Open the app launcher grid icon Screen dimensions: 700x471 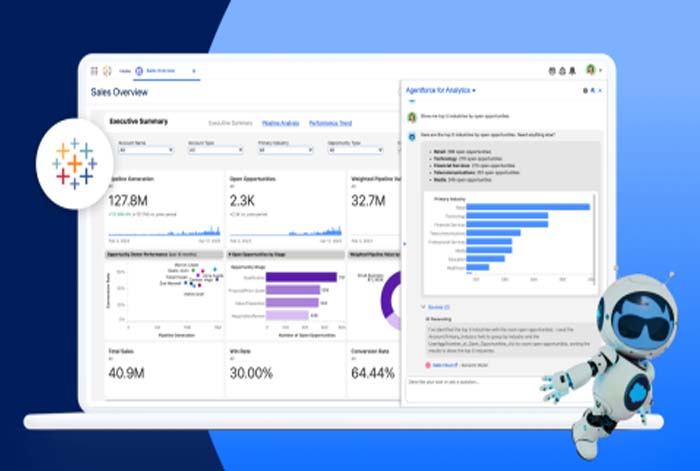[x=94, y=71]
